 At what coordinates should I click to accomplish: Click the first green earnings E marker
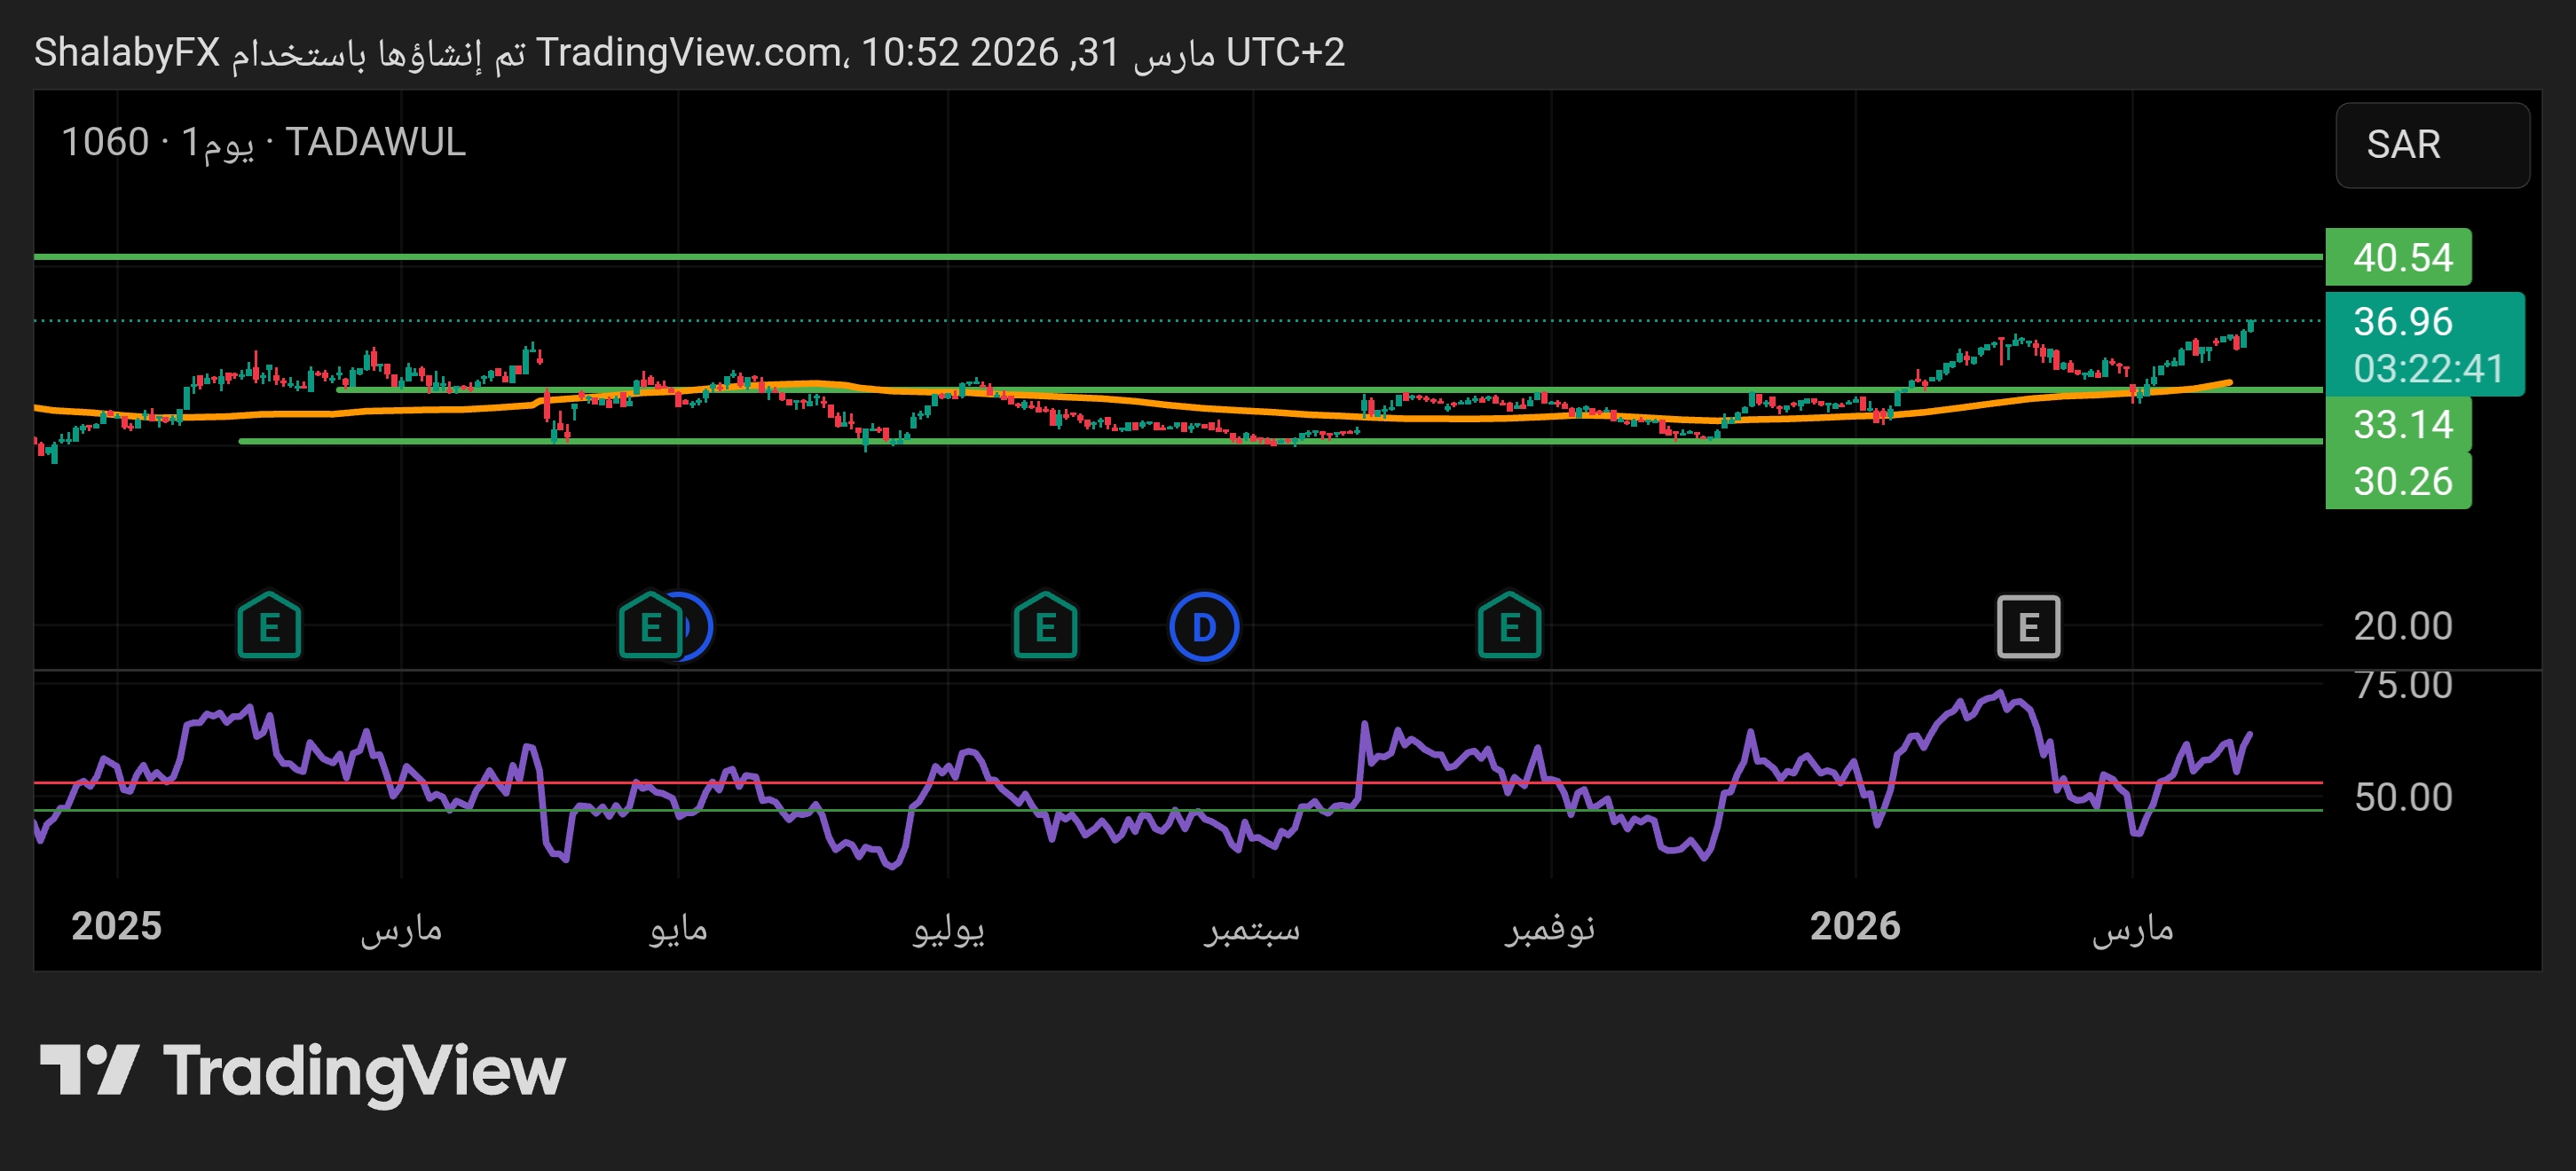pyautogui.click(x=269, y=626)
